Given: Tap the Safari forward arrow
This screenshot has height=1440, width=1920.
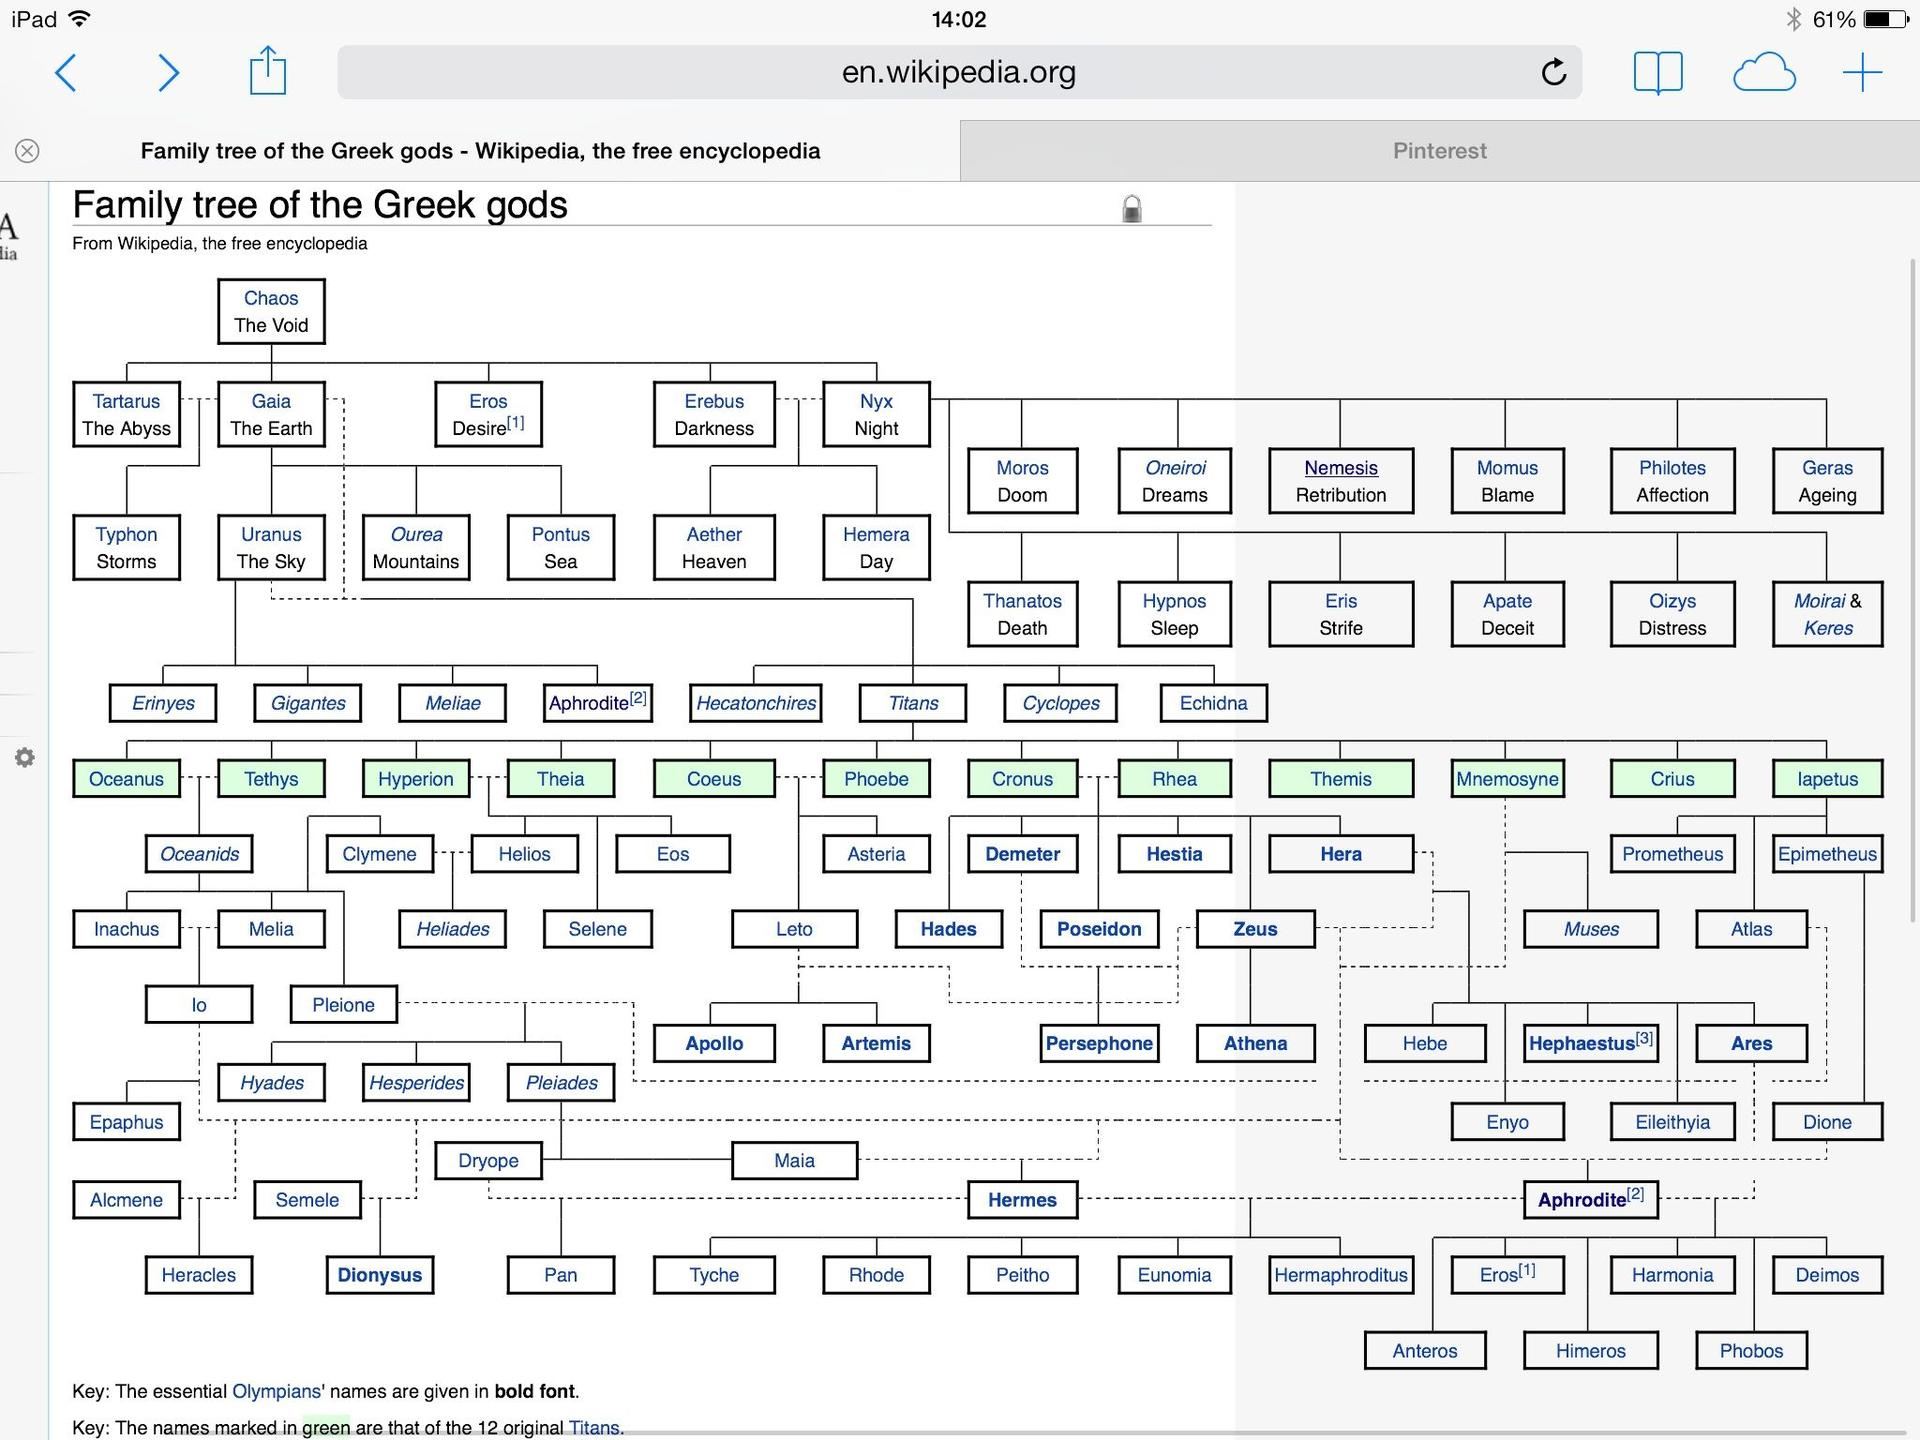Looking at the screenshot, I should click(168, 73).
